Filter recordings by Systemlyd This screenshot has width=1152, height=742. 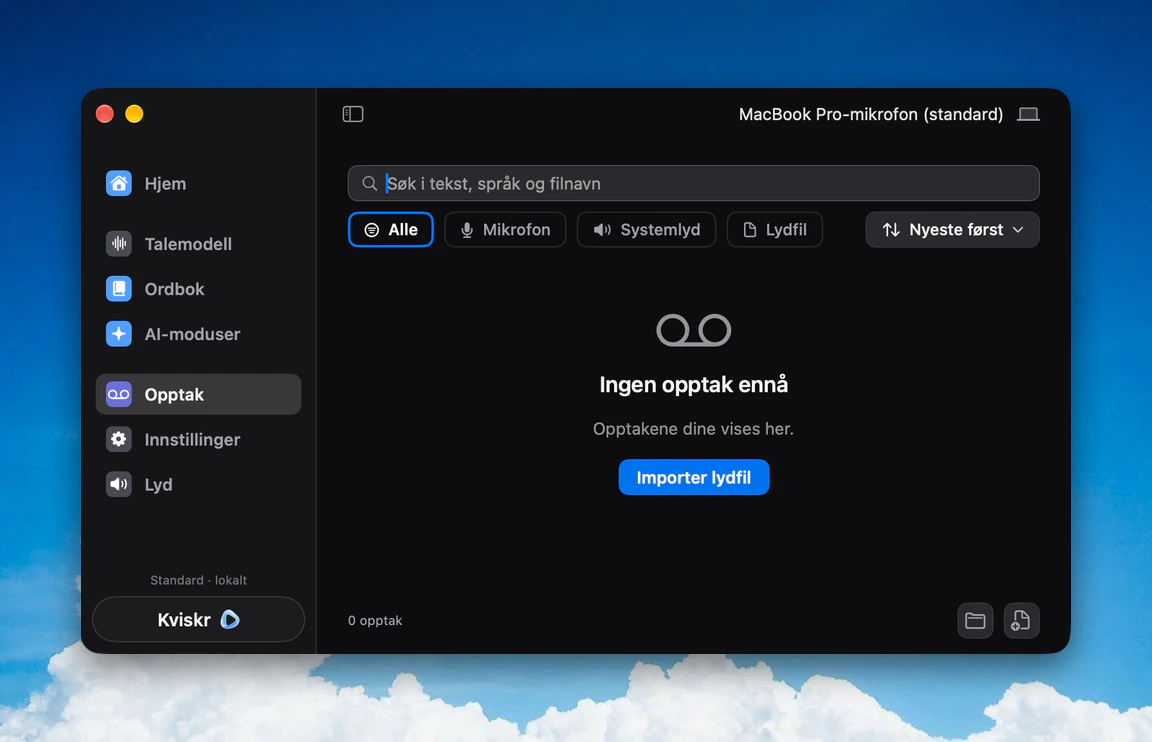647,230
